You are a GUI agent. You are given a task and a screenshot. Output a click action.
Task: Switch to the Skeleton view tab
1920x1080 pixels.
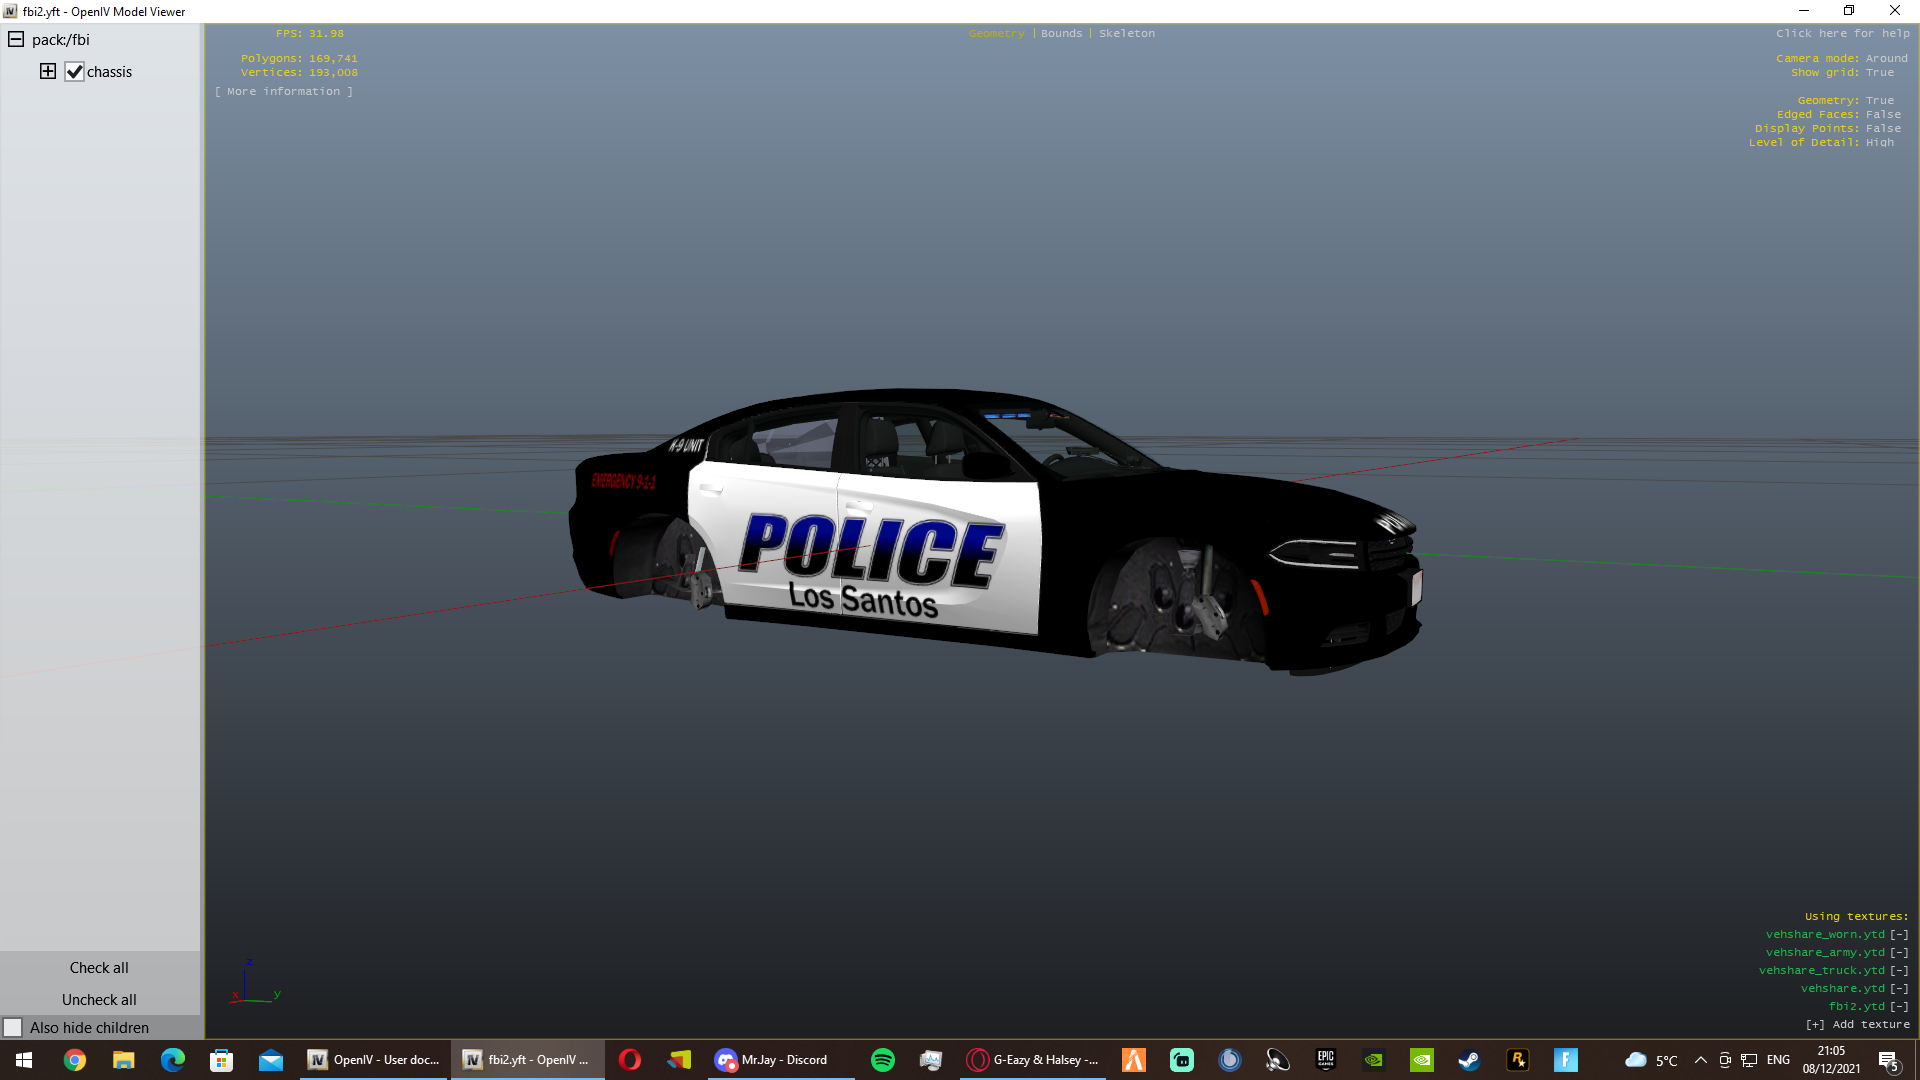[x=1126, y=34]
